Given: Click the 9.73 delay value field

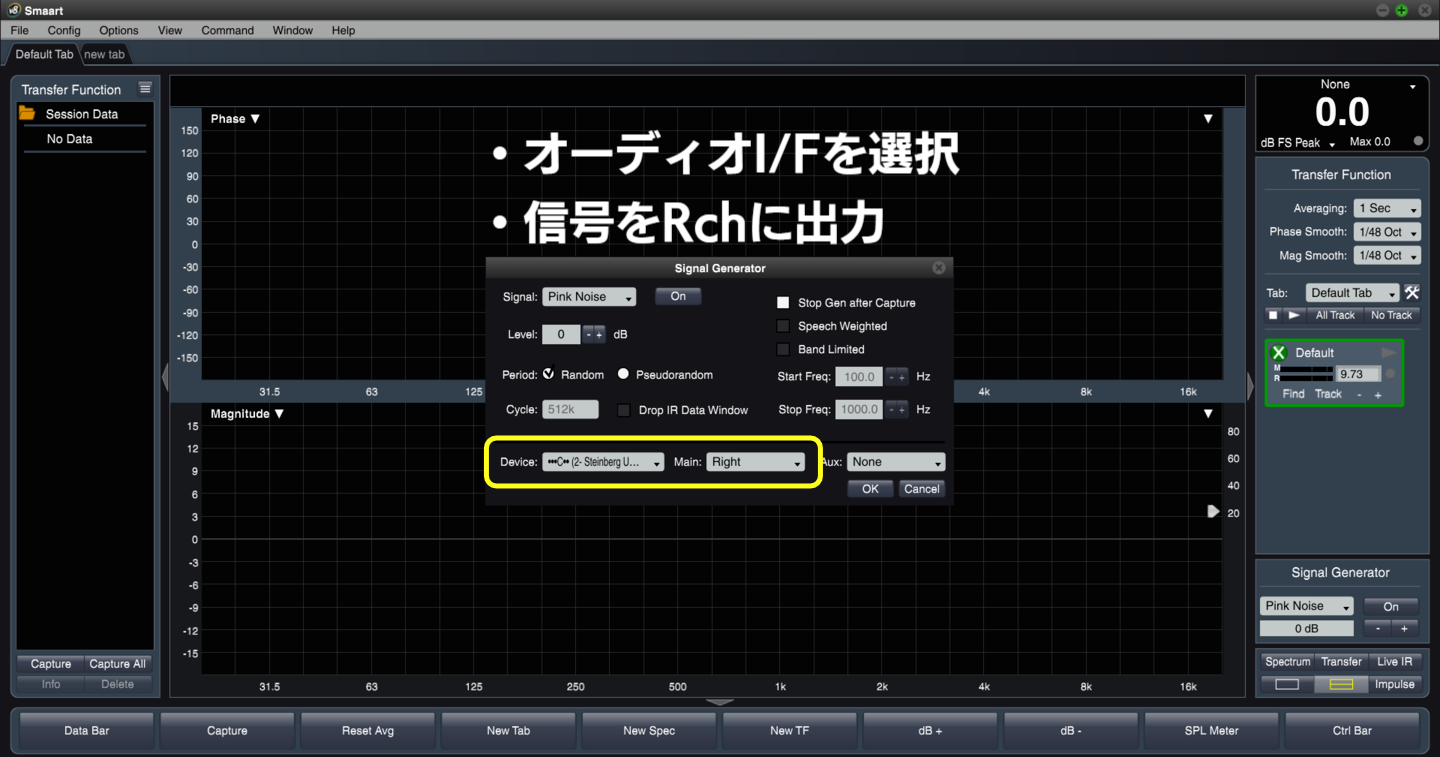Looking at the screenshot, I should tap(1358, 373).
